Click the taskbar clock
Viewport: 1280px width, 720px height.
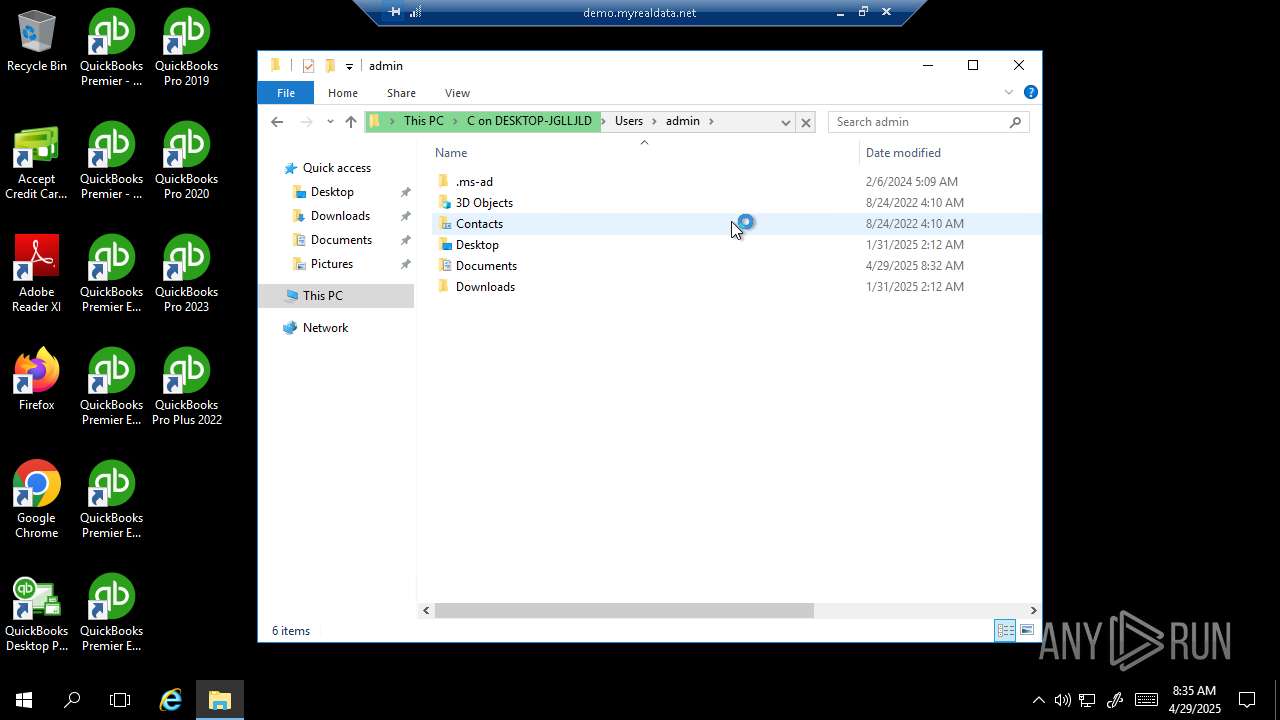click(x=1194, y=700)
